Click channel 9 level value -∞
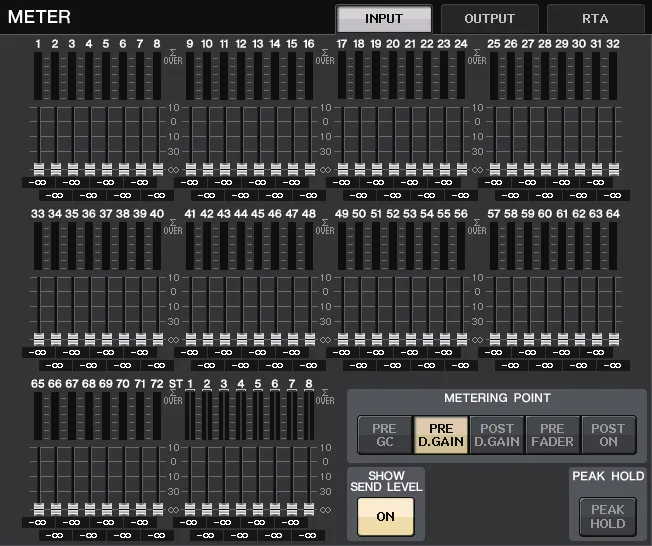The height and width of the screenshot is (546, 652). pyautogui.click(x=190, y=183)
